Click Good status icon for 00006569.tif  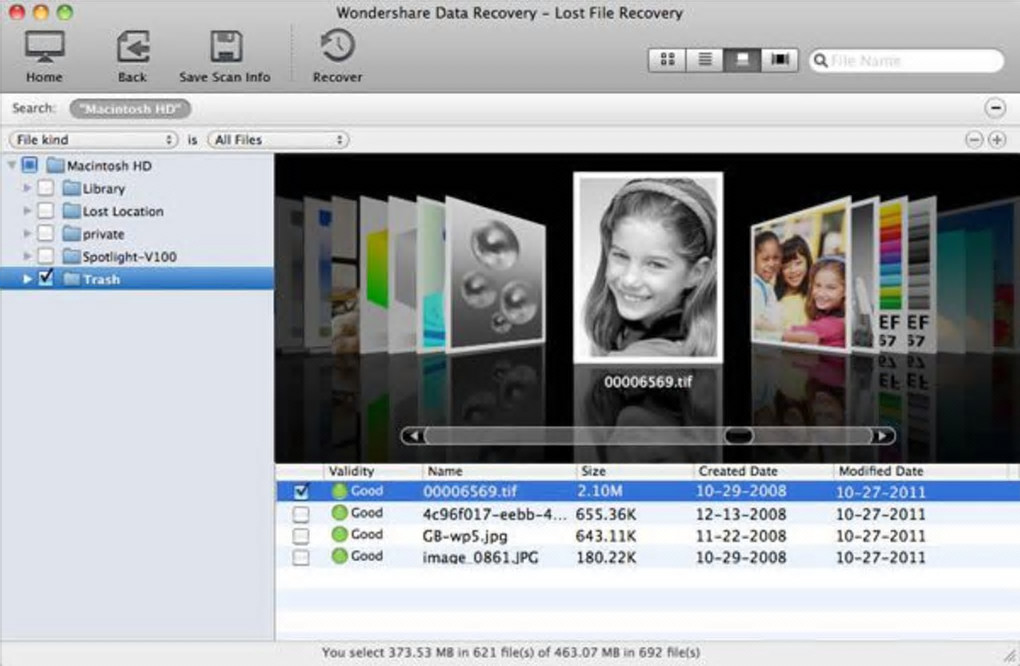tap(339, 491)
